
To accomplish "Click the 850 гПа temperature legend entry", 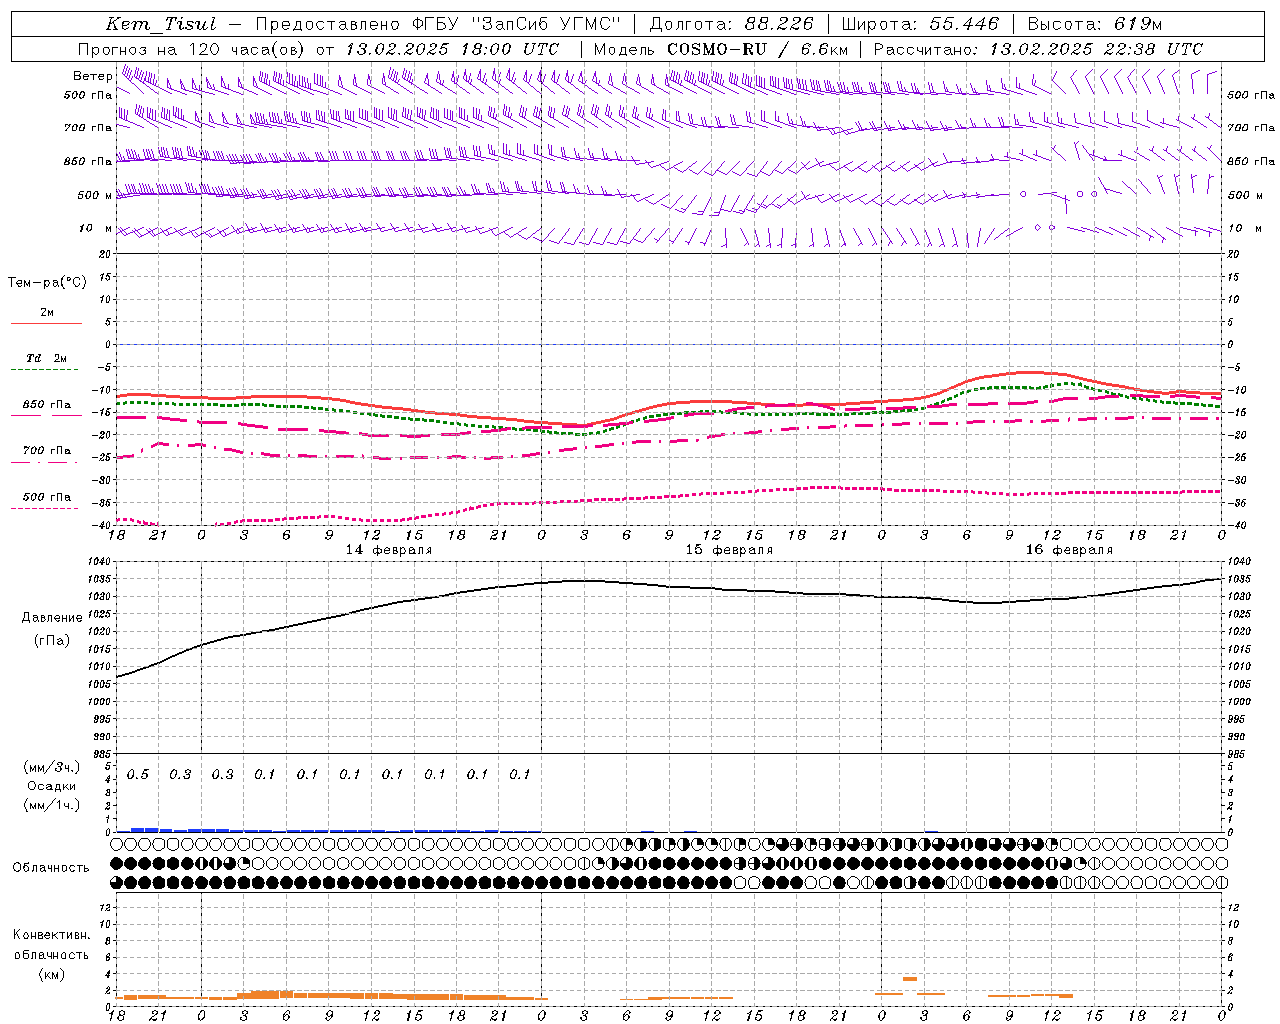I will [47, 409].
